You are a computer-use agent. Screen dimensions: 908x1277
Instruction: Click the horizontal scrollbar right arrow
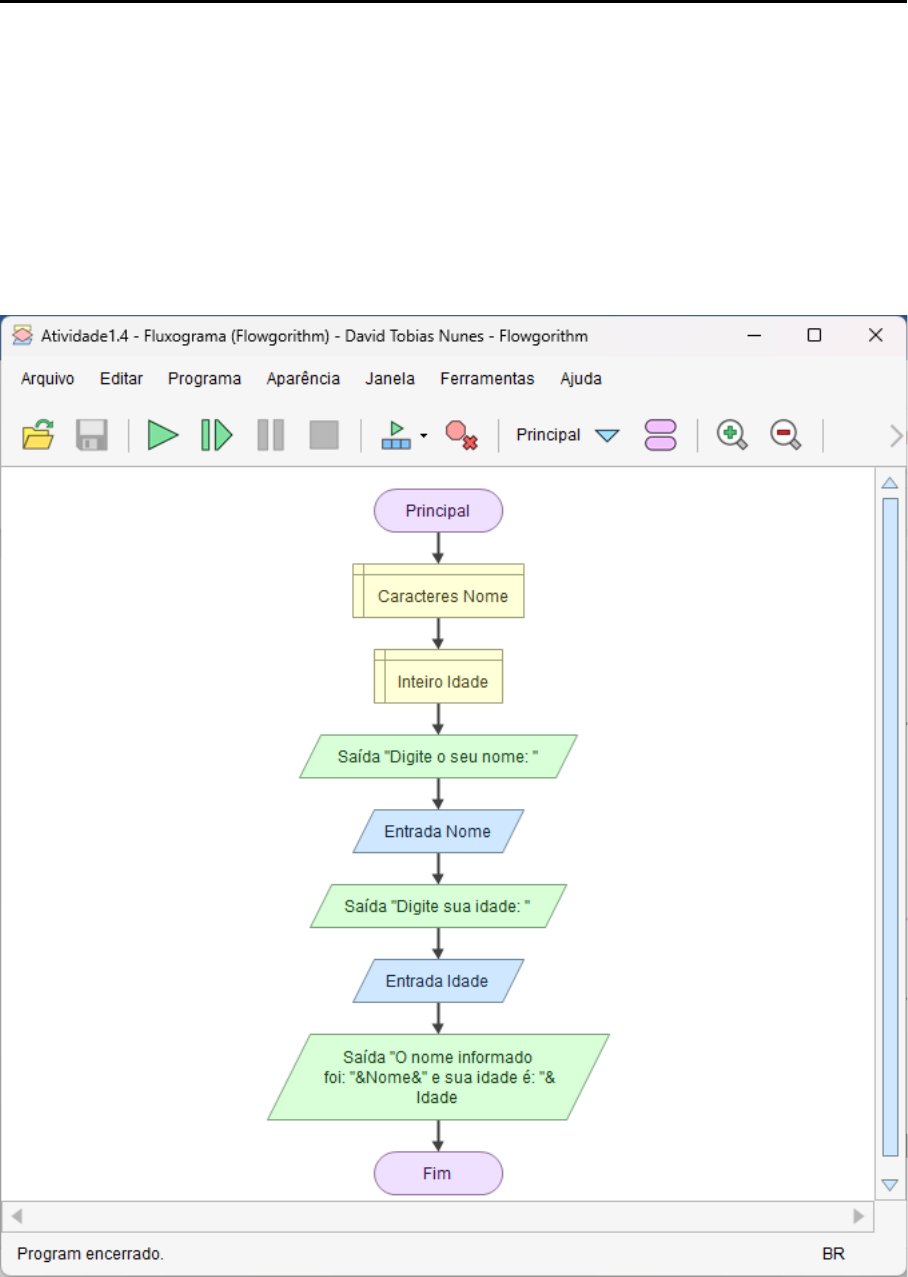pos(859,1216)
